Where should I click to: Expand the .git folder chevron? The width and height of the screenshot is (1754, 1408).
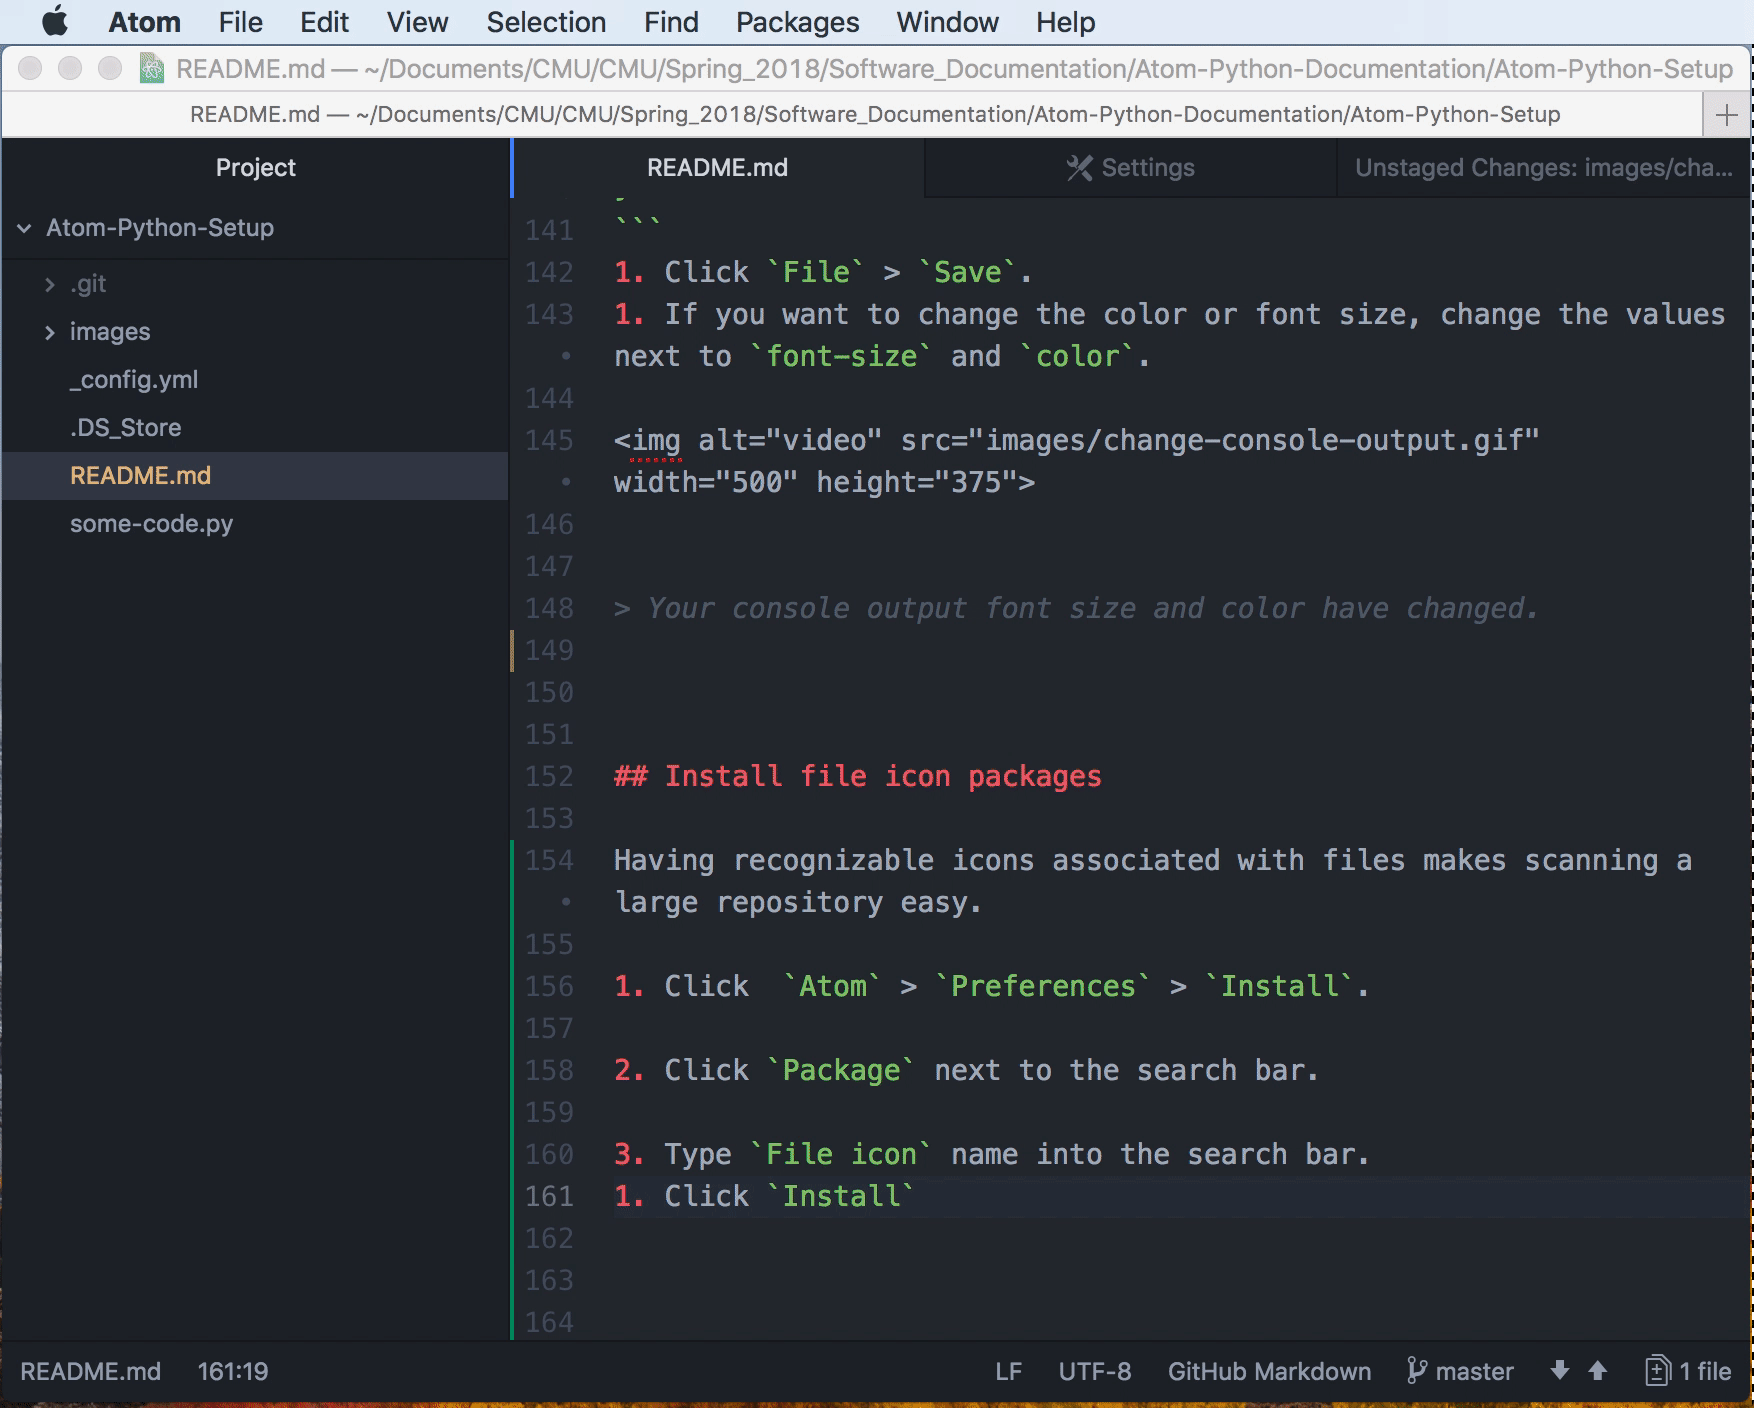[x=49, y=285]
